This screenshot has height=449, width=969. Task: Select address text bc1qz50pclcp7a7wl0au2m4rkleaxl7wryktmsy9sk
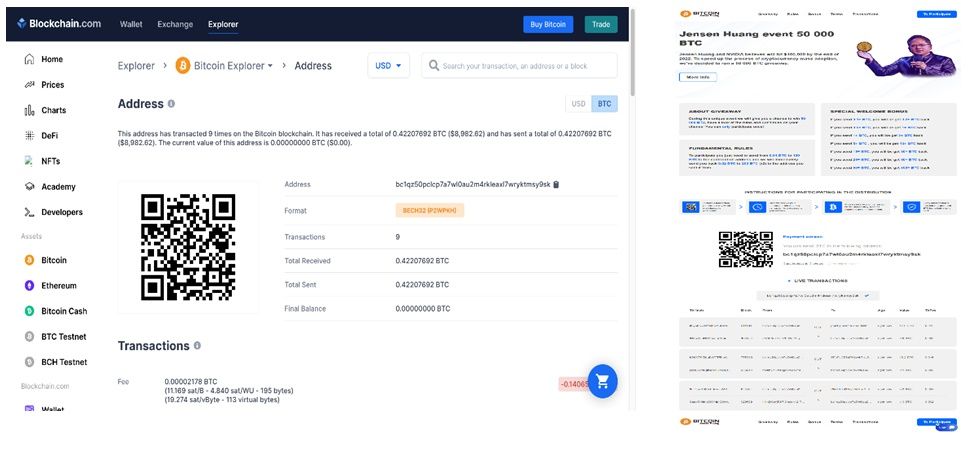pyautogui.click(x=473, y=184)
